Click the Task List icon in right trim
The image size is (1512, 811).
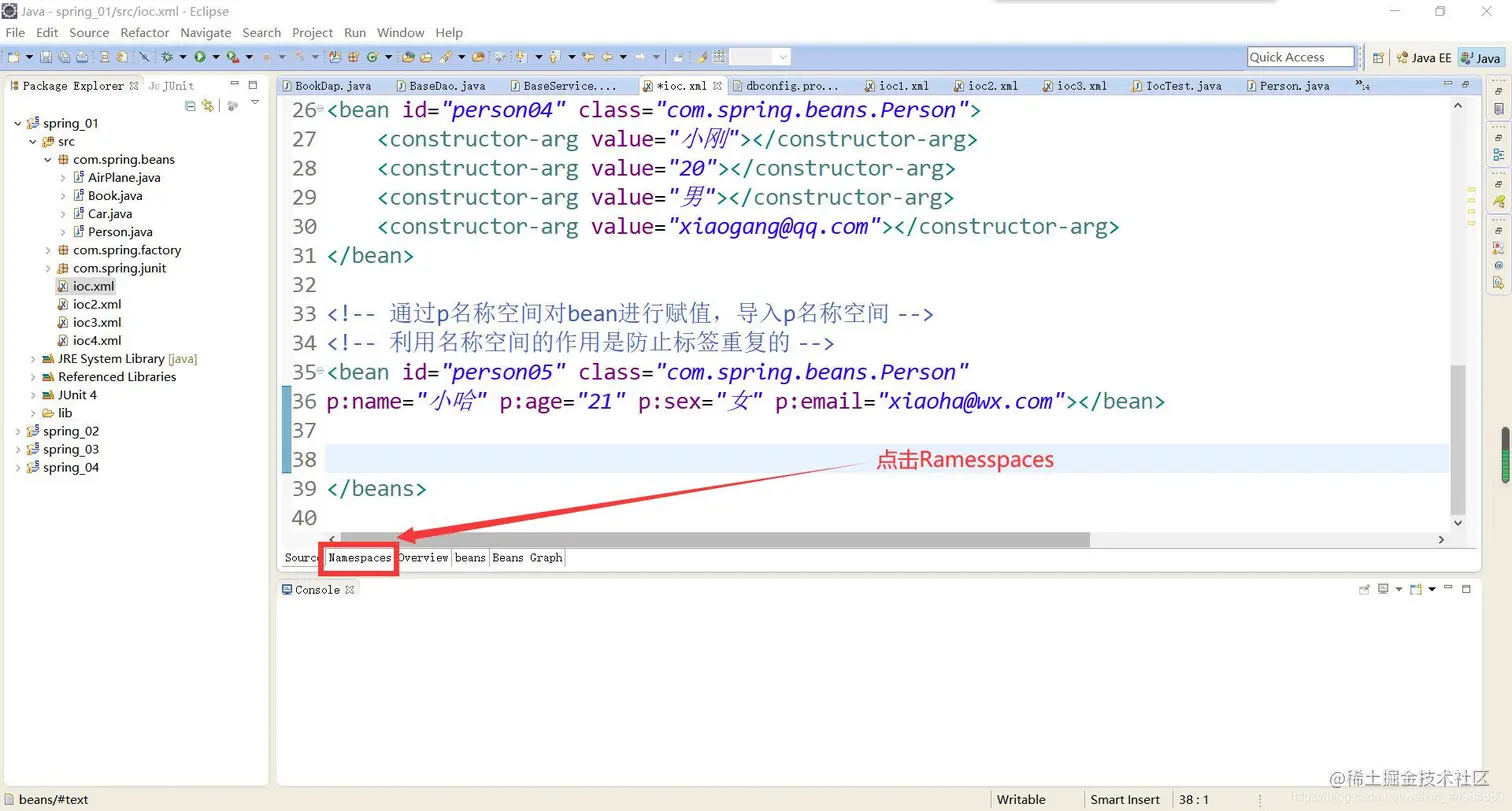click(x=1498, y=108)
